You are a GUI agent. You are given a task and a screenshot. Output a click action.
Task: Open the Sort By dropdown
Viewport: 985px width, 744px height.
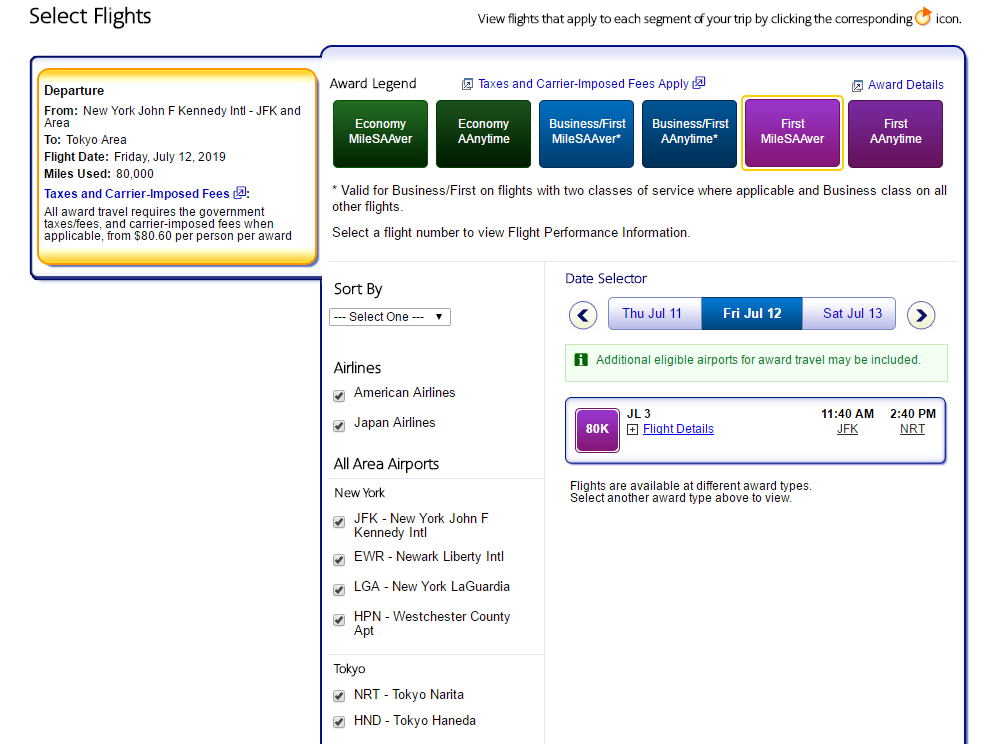[x=389, y=317]
